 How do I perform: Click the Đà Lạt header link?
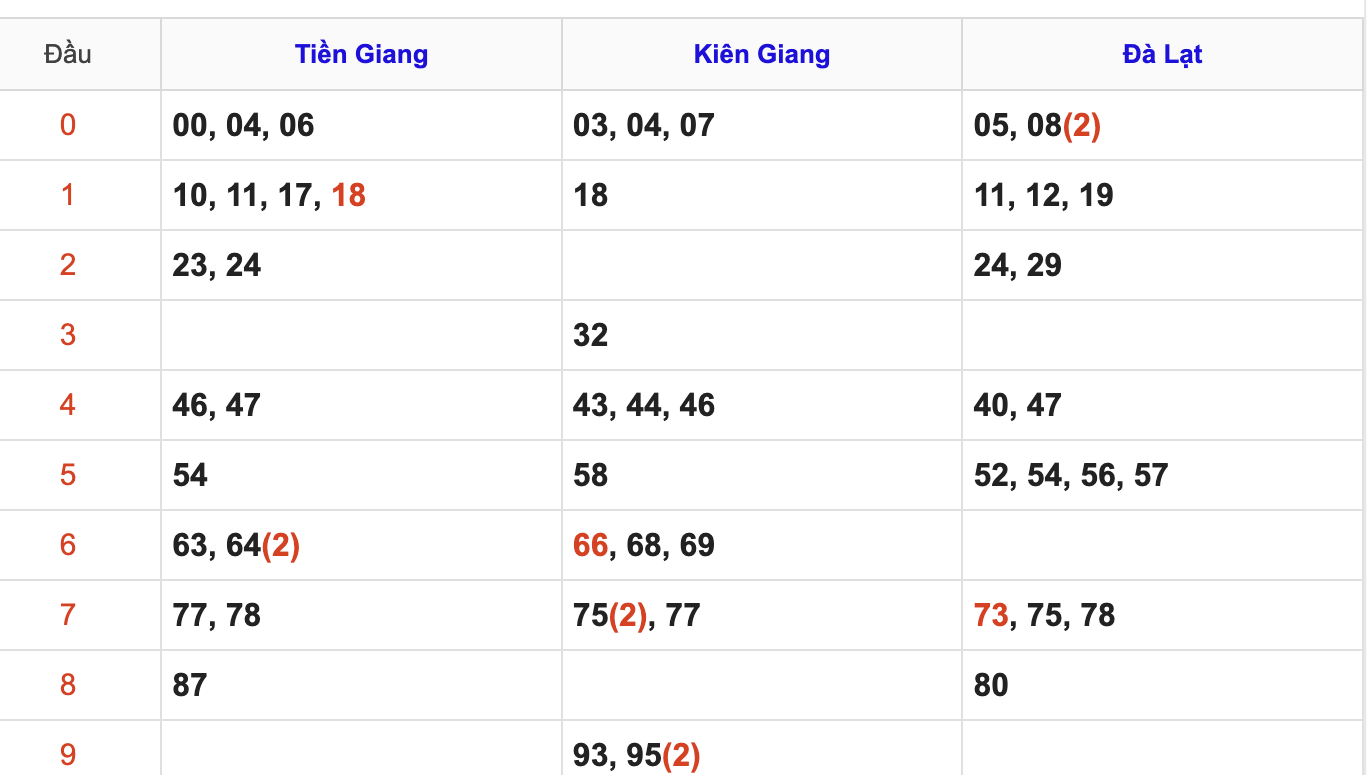(x=1162, y=54)
